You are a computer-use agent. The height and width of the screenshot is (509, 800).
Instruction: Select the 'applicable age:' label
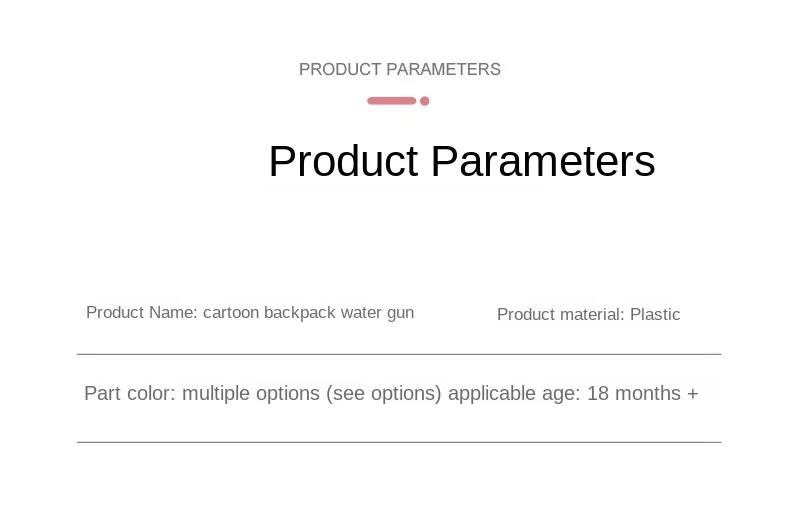click(514, 394)
